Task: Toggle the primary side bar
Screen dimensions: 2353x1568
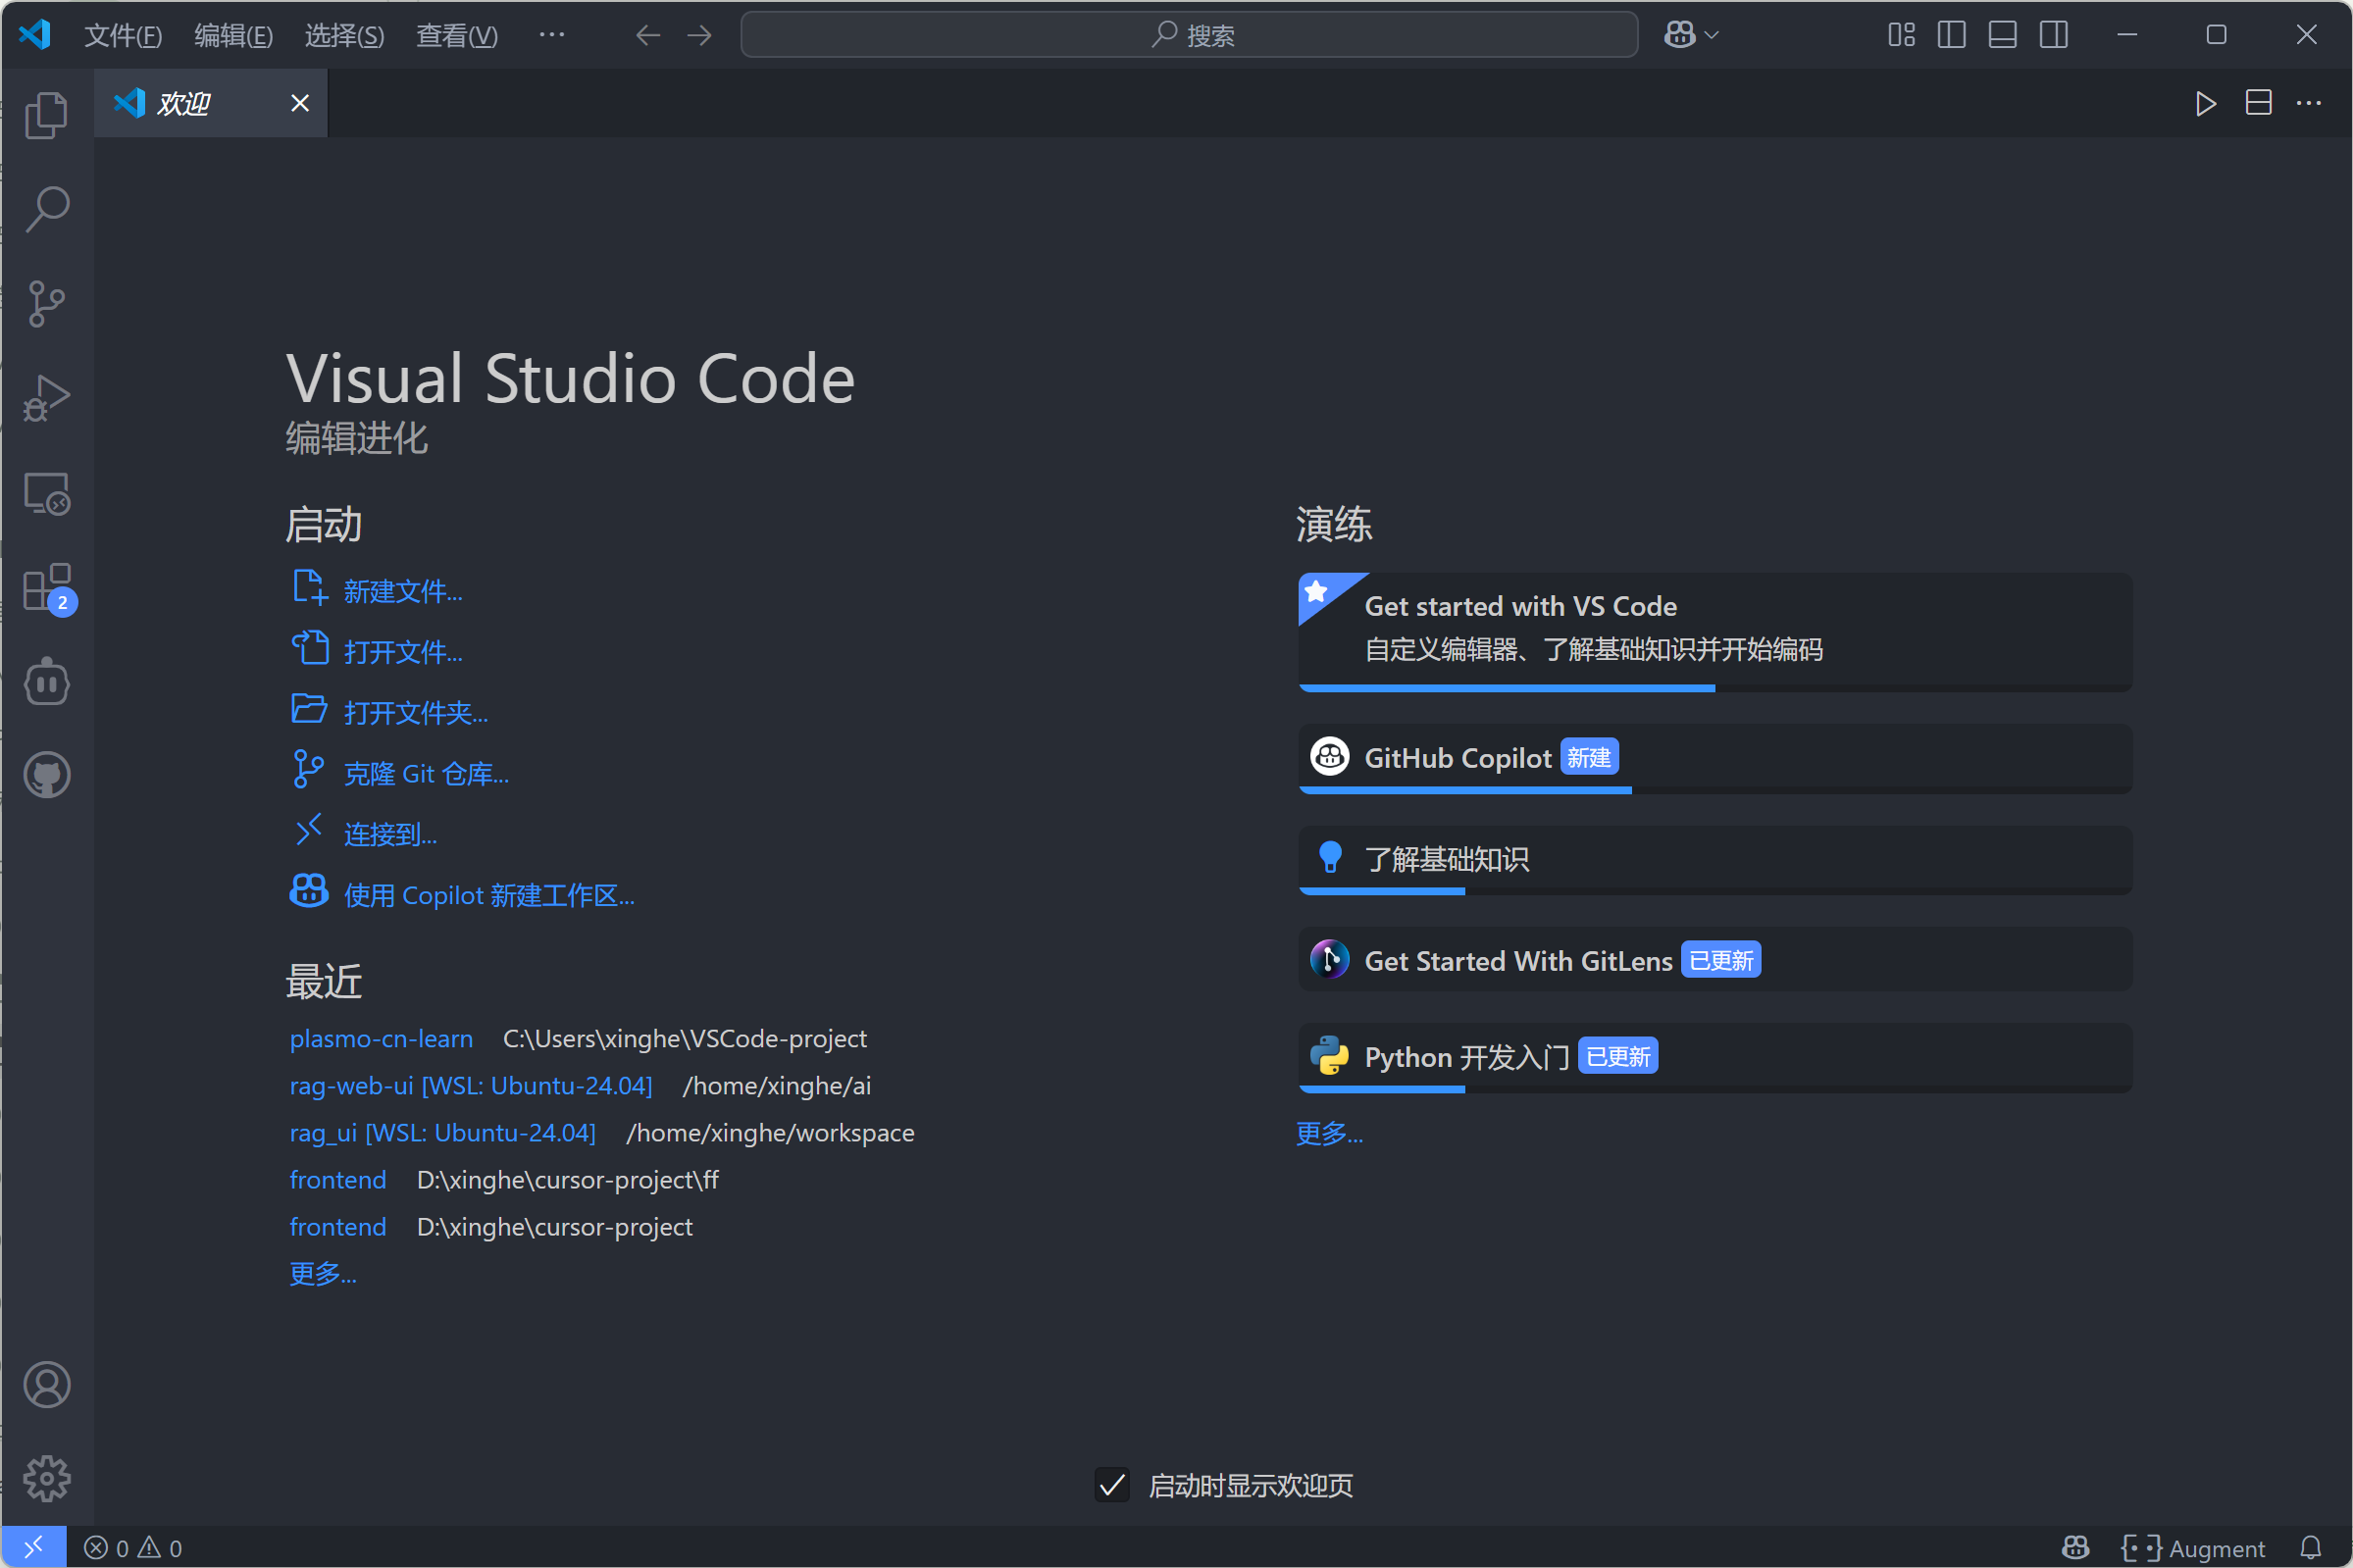Action: point(1951,35)
